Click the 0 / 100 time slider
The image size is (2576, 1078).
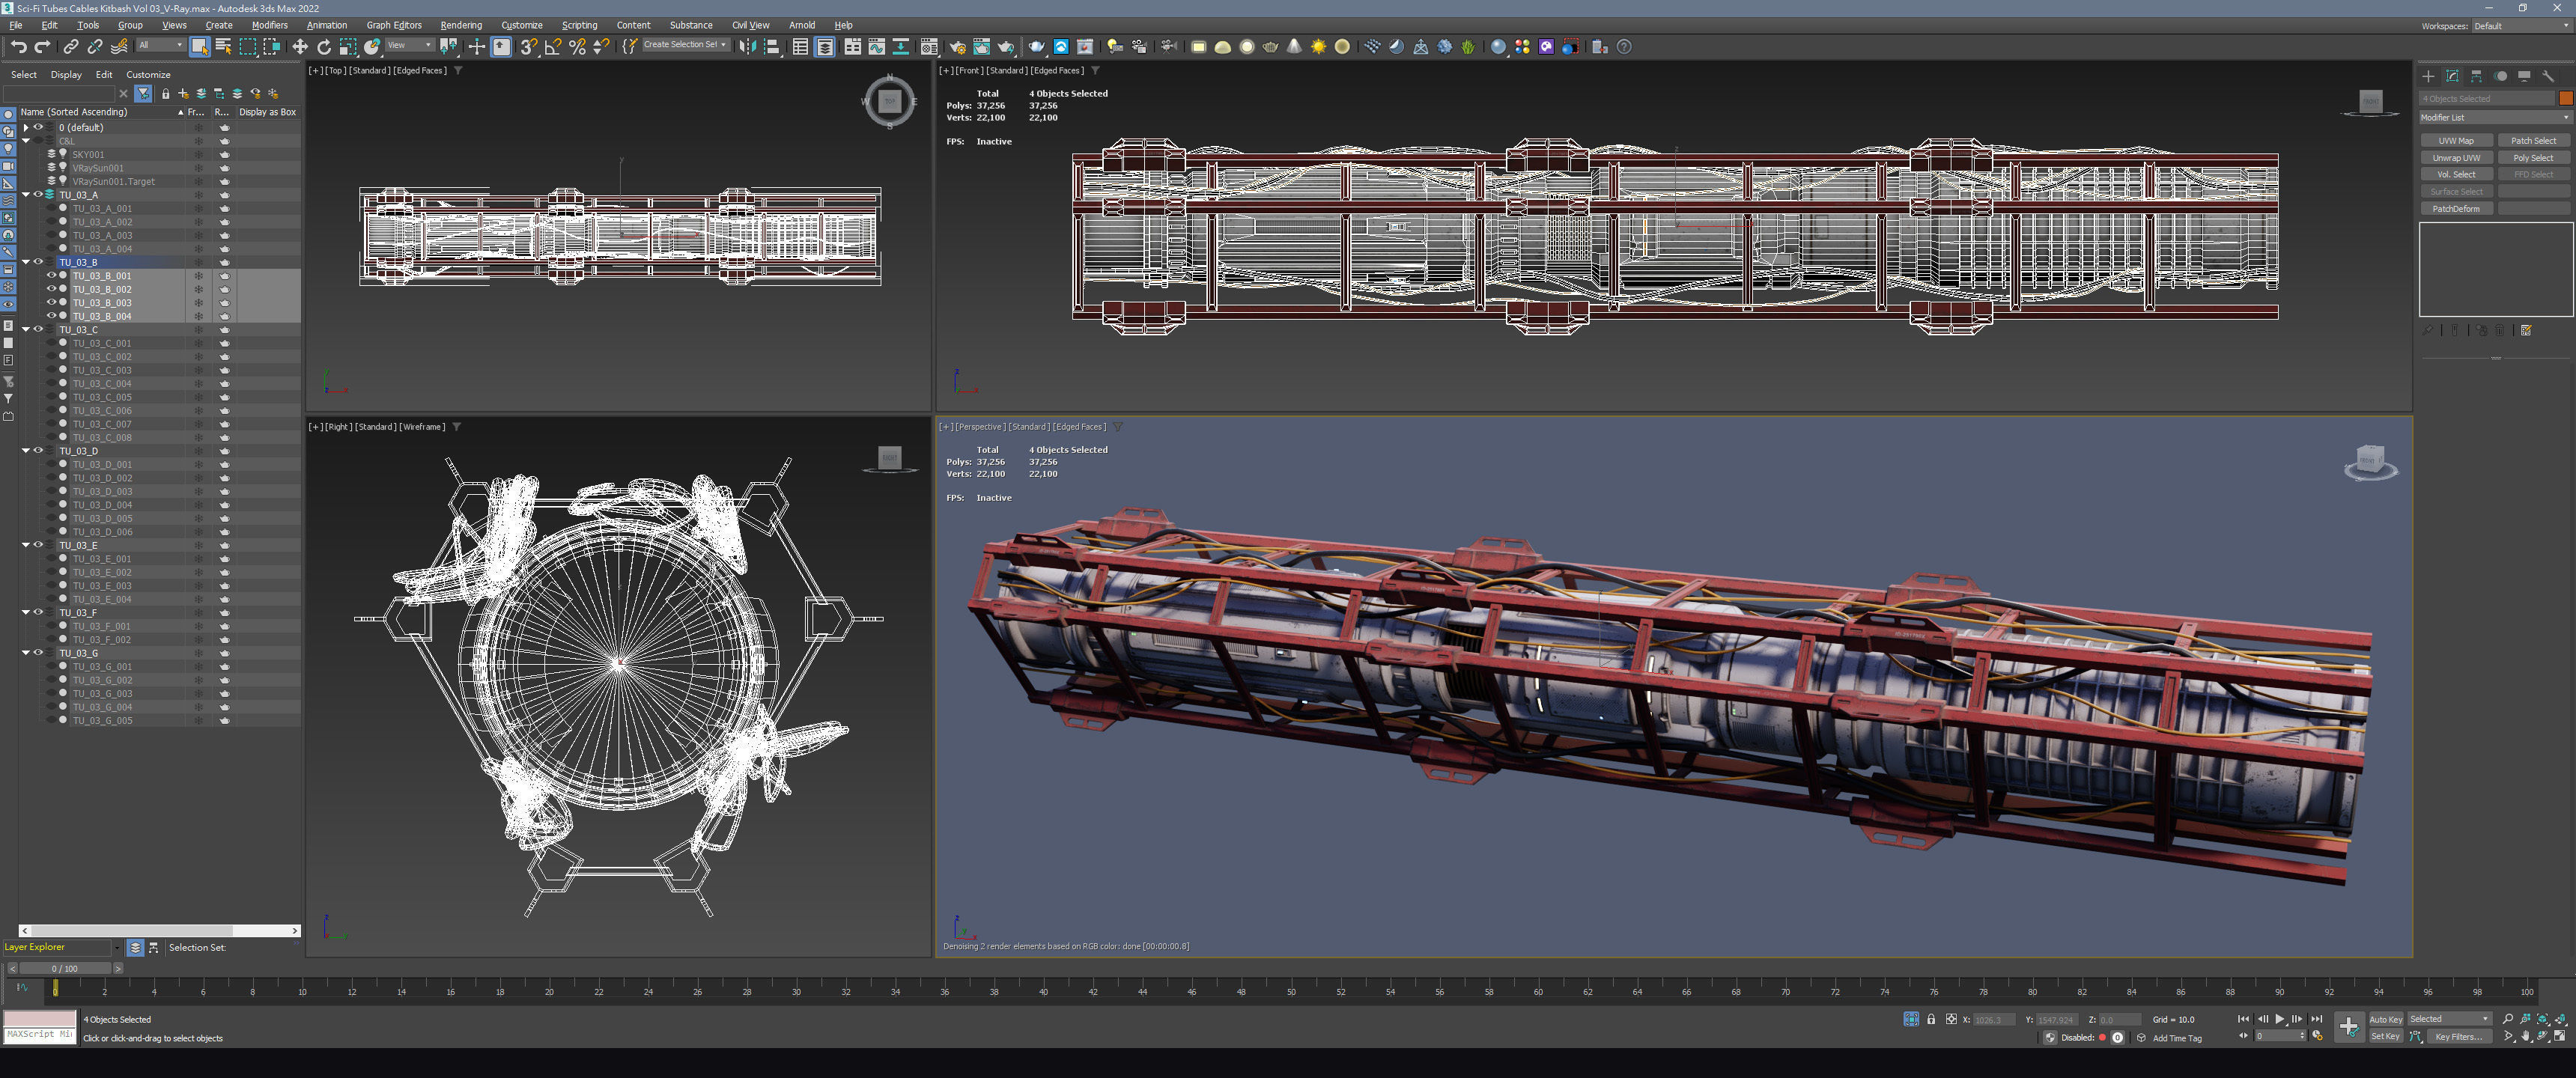[x=65, y=968]
